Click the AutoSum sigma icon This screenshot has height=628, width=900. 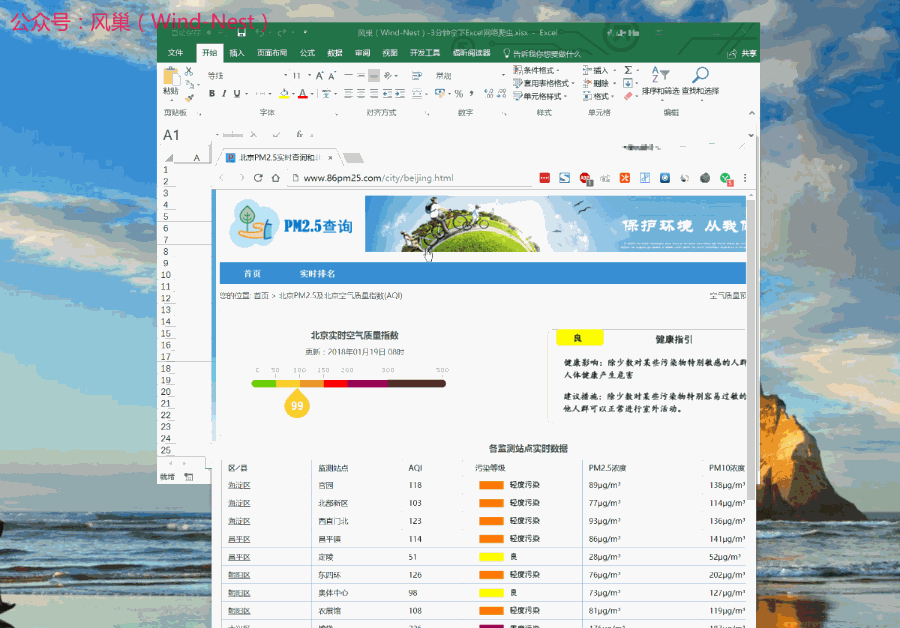[x=628, y=70]
